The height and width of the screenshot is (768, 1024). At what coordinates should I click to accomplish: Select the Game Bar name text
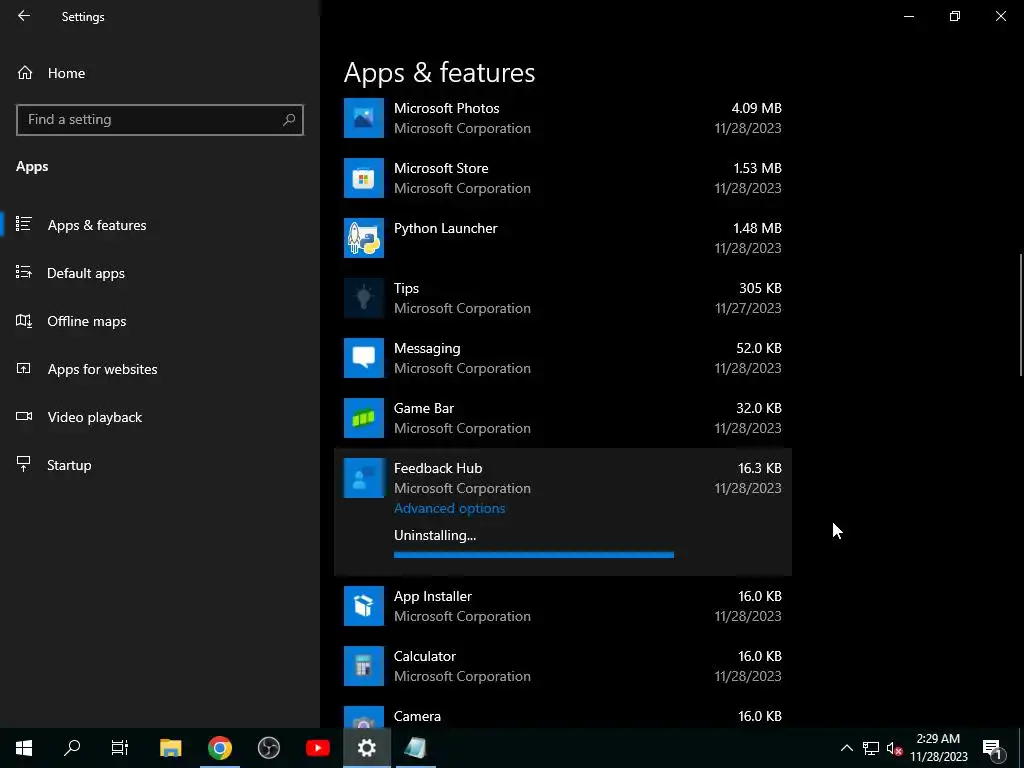click(x=424, y=408)
